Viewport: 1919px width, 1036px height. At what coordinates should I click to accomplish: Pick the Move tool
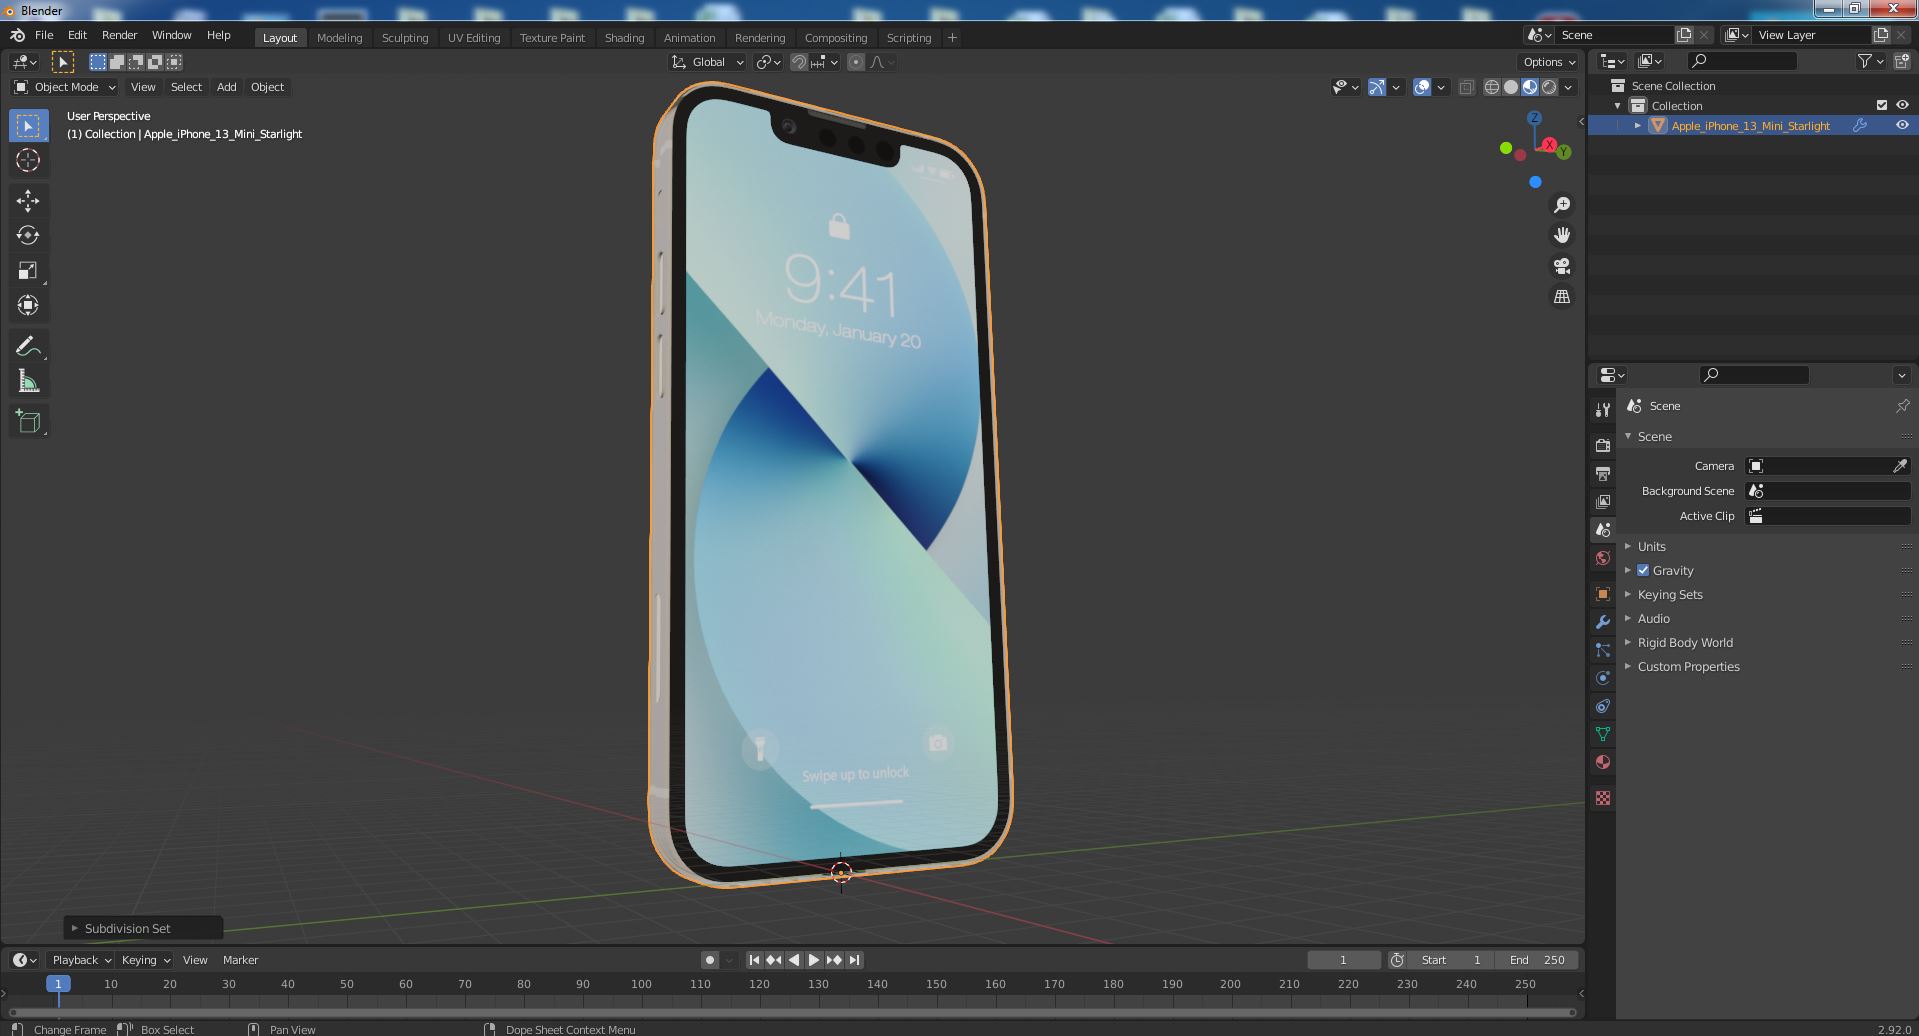pos(28,201)
